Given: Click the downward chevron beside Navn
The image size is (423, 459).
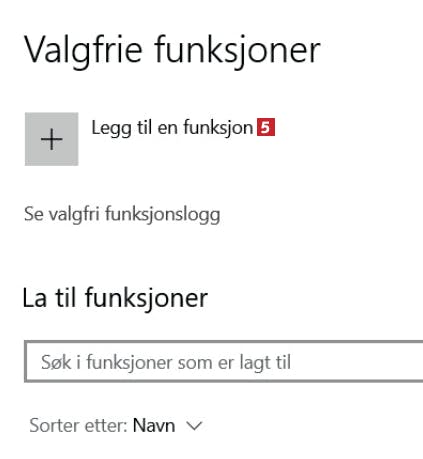Looking at the screenshot, I should pyautogui.click(x=194, y=426).
